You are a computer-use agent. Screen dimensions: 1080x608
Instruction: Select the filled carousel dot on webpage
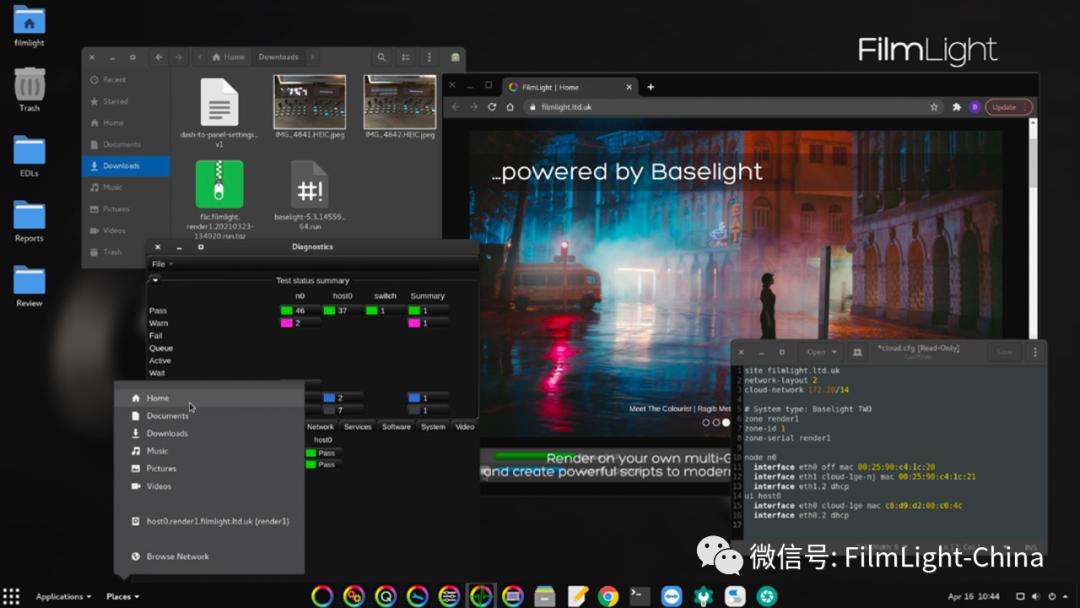pos(726,422)
